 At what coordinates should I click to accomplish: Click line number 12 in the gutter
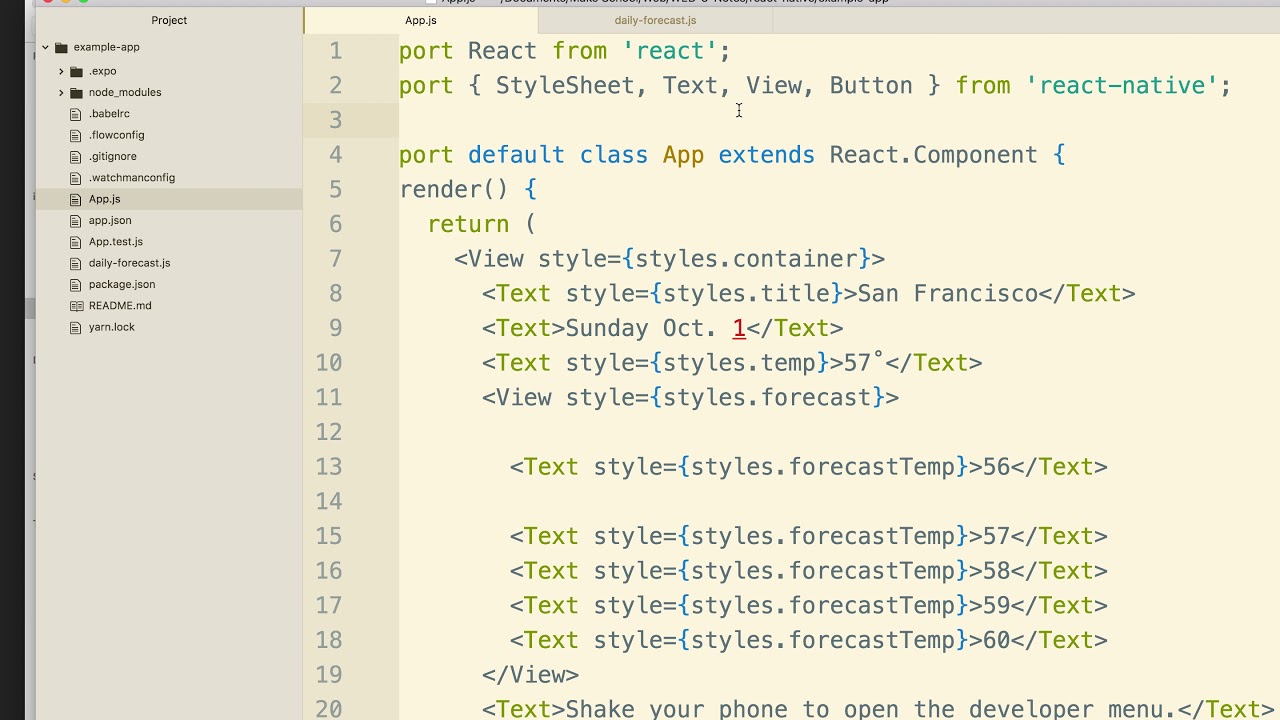pos(329,432)
